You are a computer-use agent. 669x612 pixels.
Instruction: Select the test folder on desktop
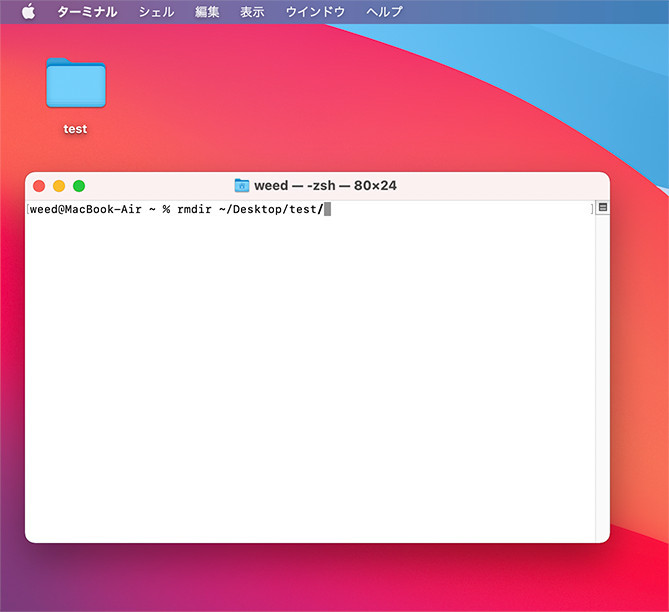(76, 82)
